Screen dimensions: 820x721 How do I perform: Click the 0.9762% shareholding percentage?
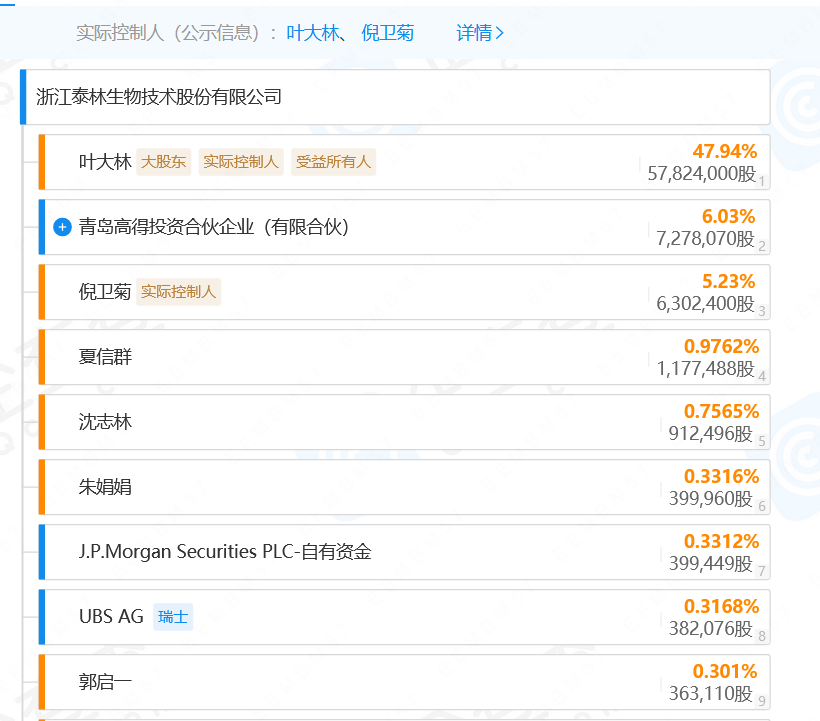tap(722, 347)
